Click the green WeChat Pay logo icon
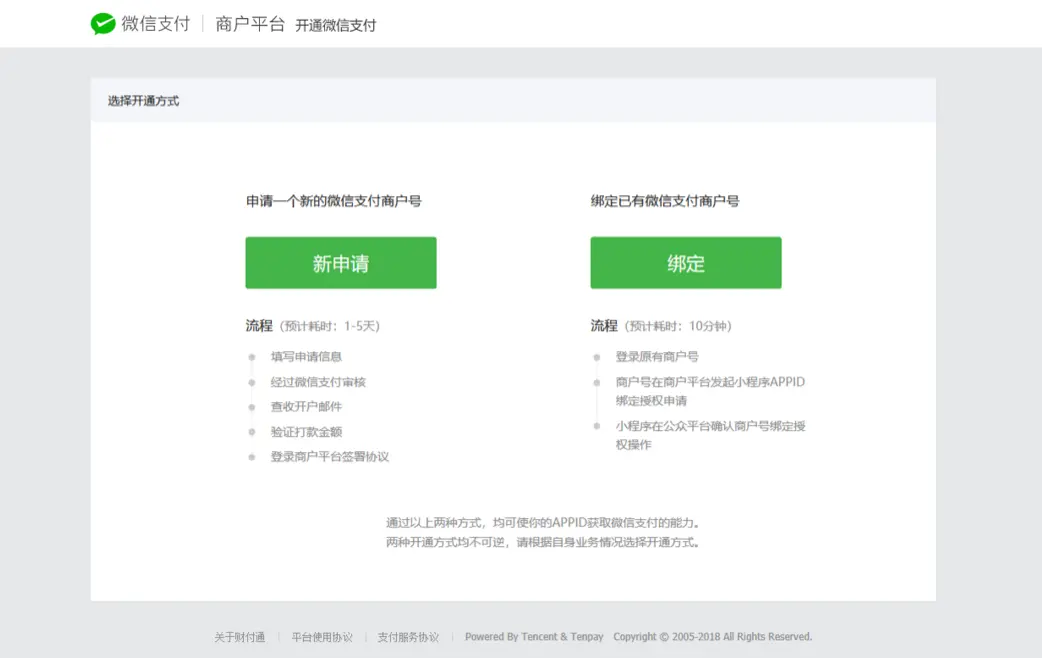Image resolution: width=1042 pixels, height=658 pixels. pos(103,23)
